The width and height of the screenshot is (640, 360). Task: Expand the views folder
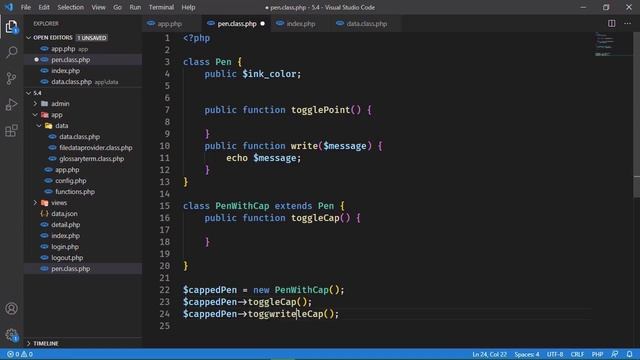[x=36, y=202]
